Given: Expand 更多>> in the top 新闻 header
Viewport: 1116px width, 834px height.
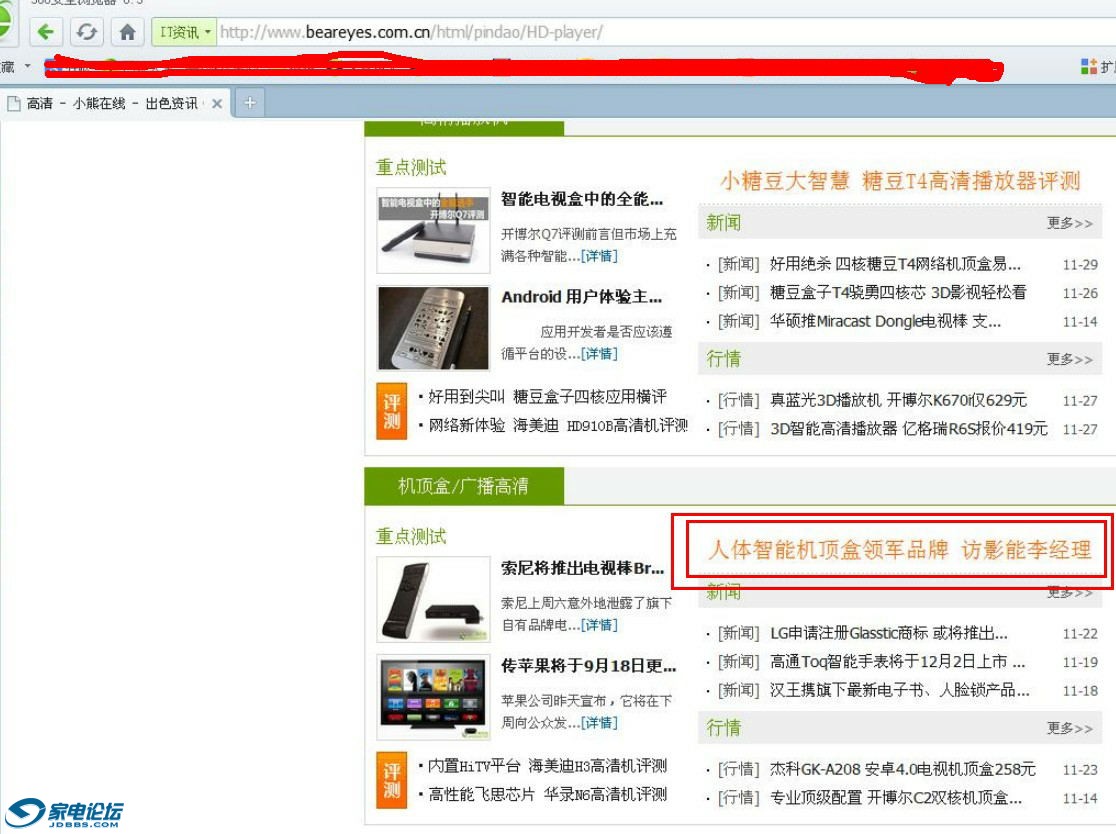Looking at the screenshot, I should pos(1069,223).
